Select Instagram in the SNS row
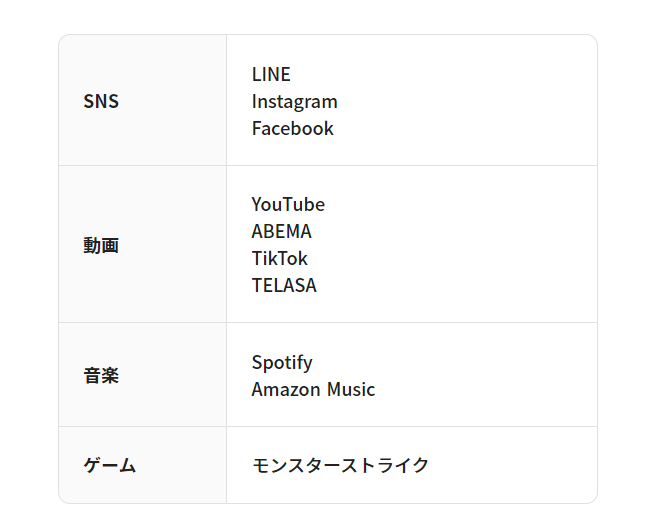Screen dimensions: 652x526 (x=294, y=102)
